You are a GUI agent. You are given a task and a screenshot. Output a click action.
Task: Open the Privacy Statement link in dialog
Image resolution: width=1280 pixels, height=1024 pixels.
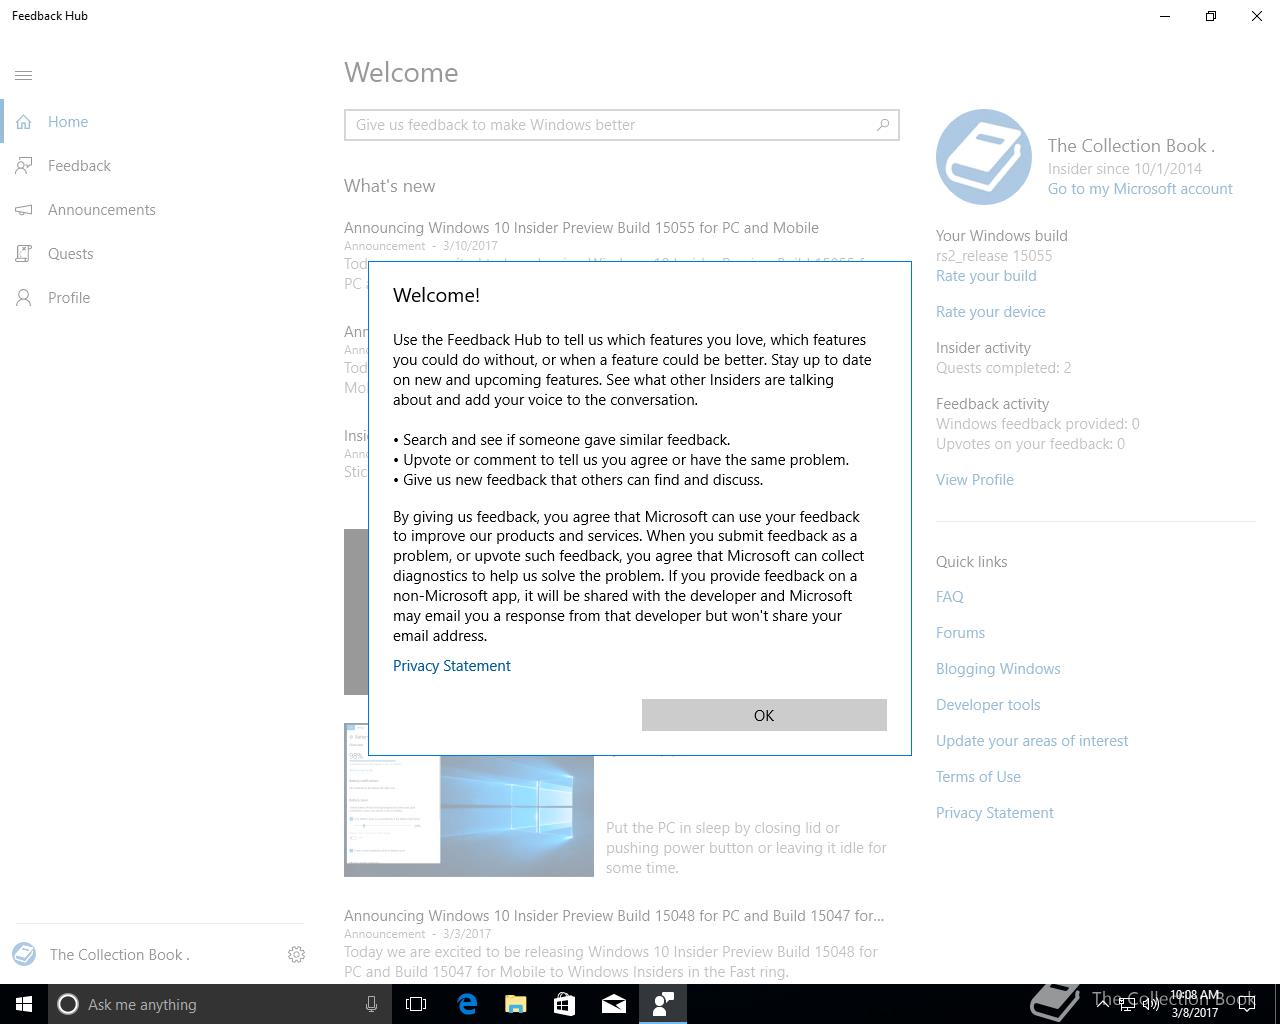coord(452,666)
